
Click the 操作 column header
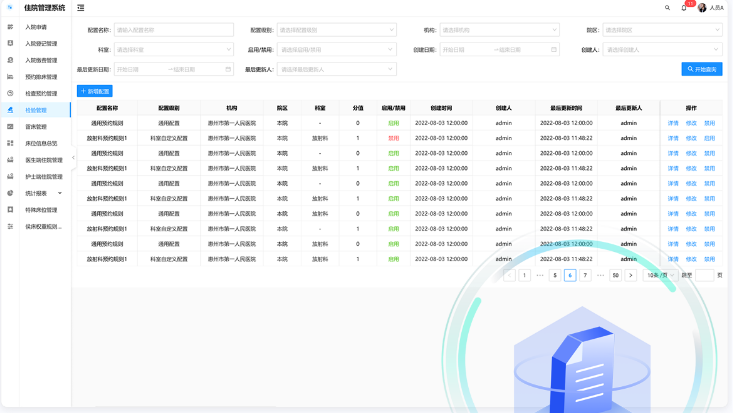point(691,108)
